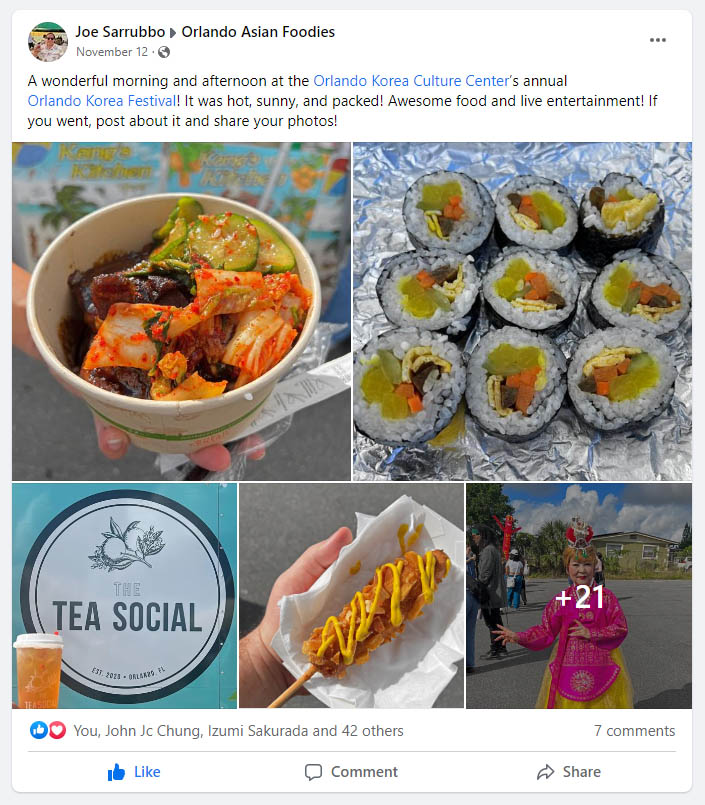Click the Share arrow icon
Viewport: 705px width, 805px height.
click(x=545, y=772)
